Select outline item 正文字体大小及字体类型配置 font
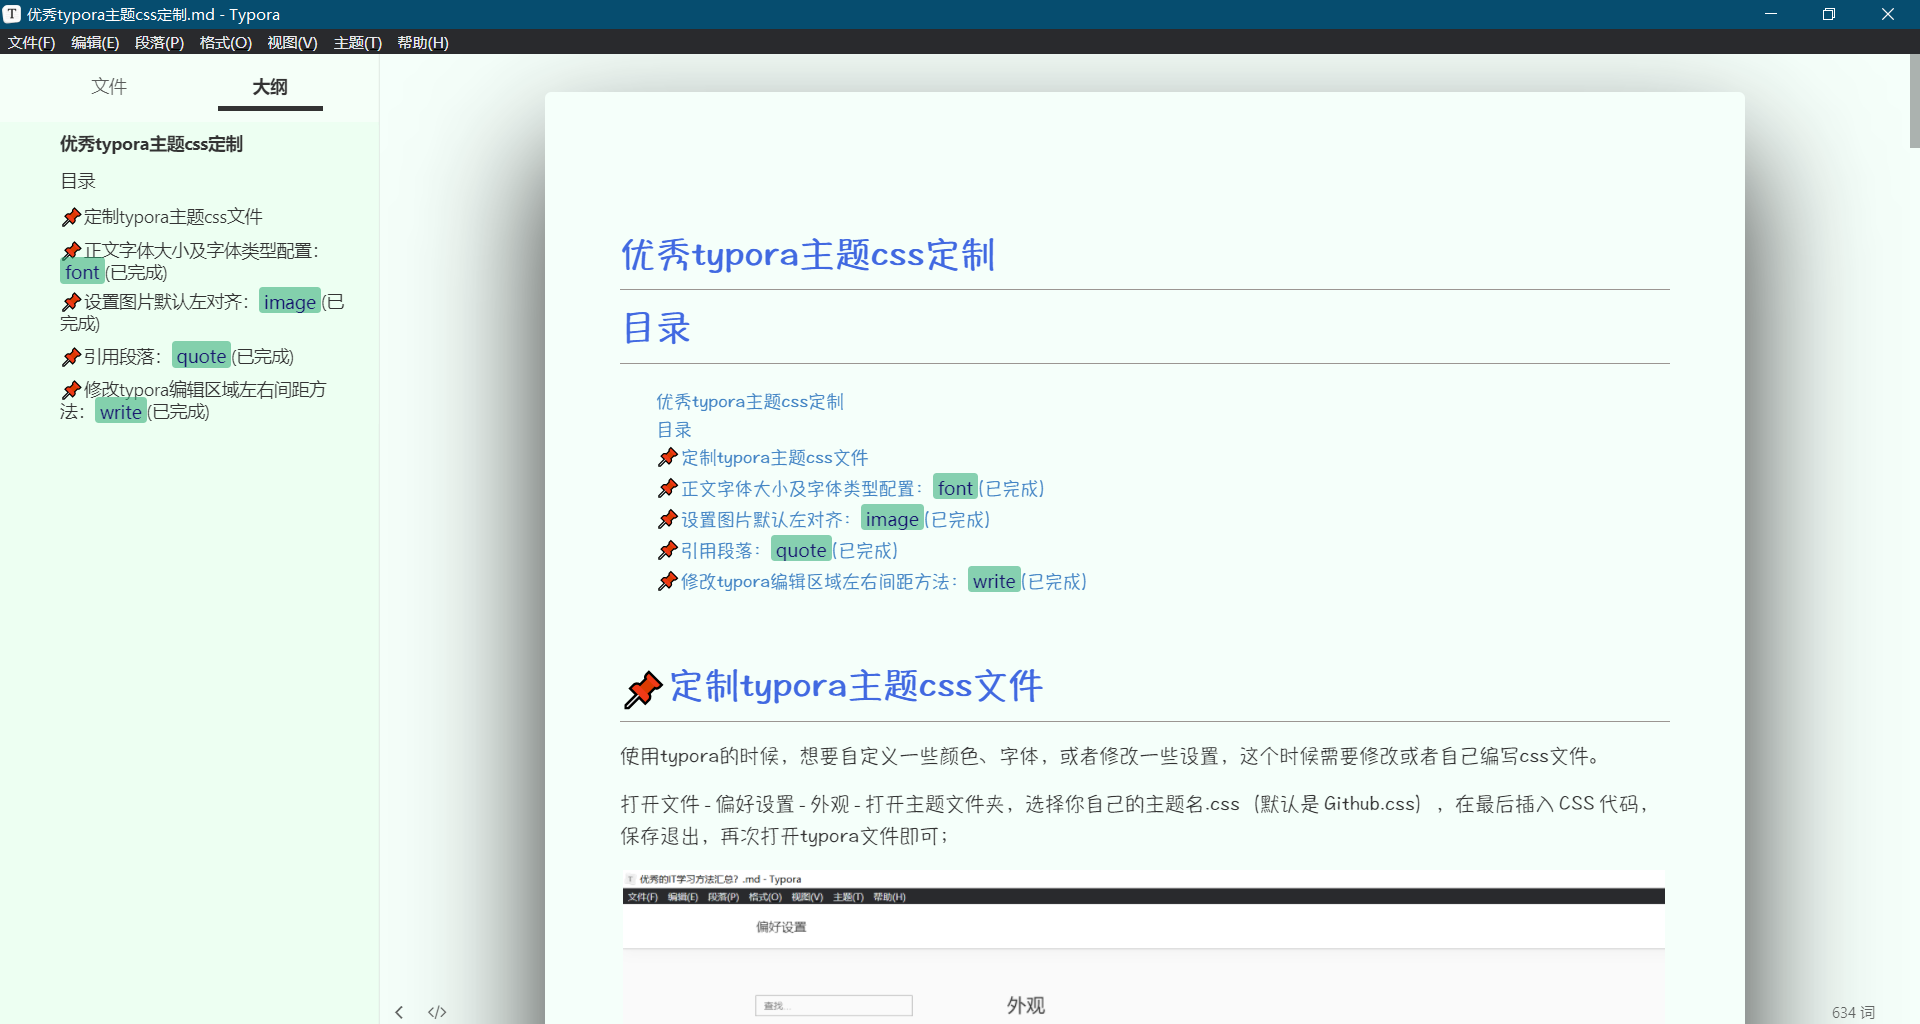Screen dimensions: 1920x1024 tap(190, 261)
